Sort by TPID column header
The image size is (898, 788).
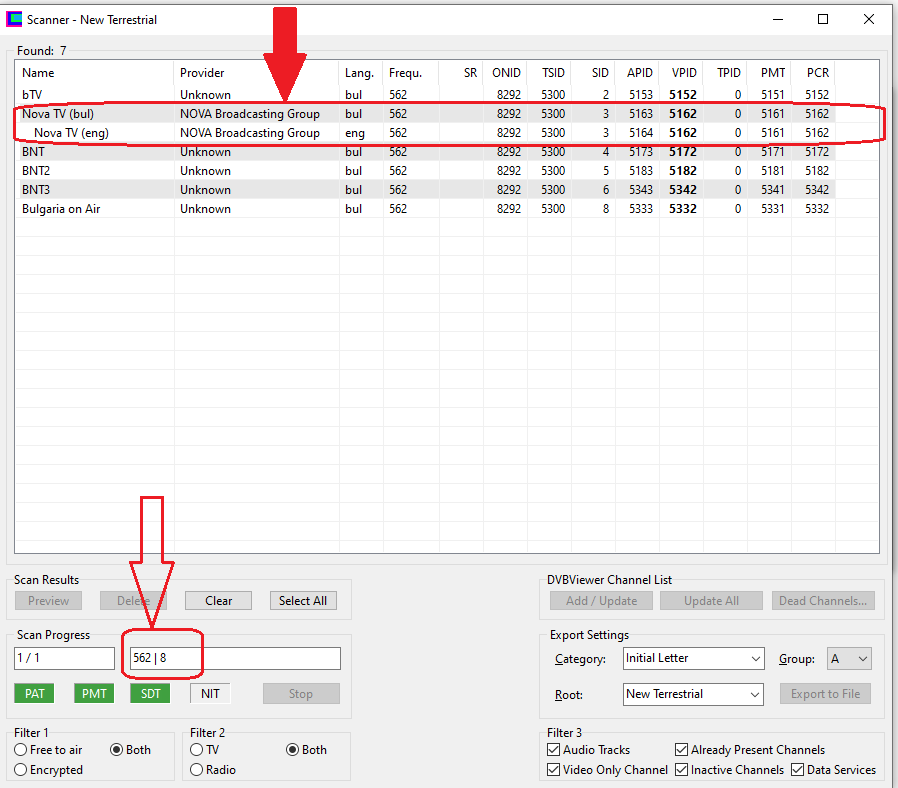coord(725,73)
